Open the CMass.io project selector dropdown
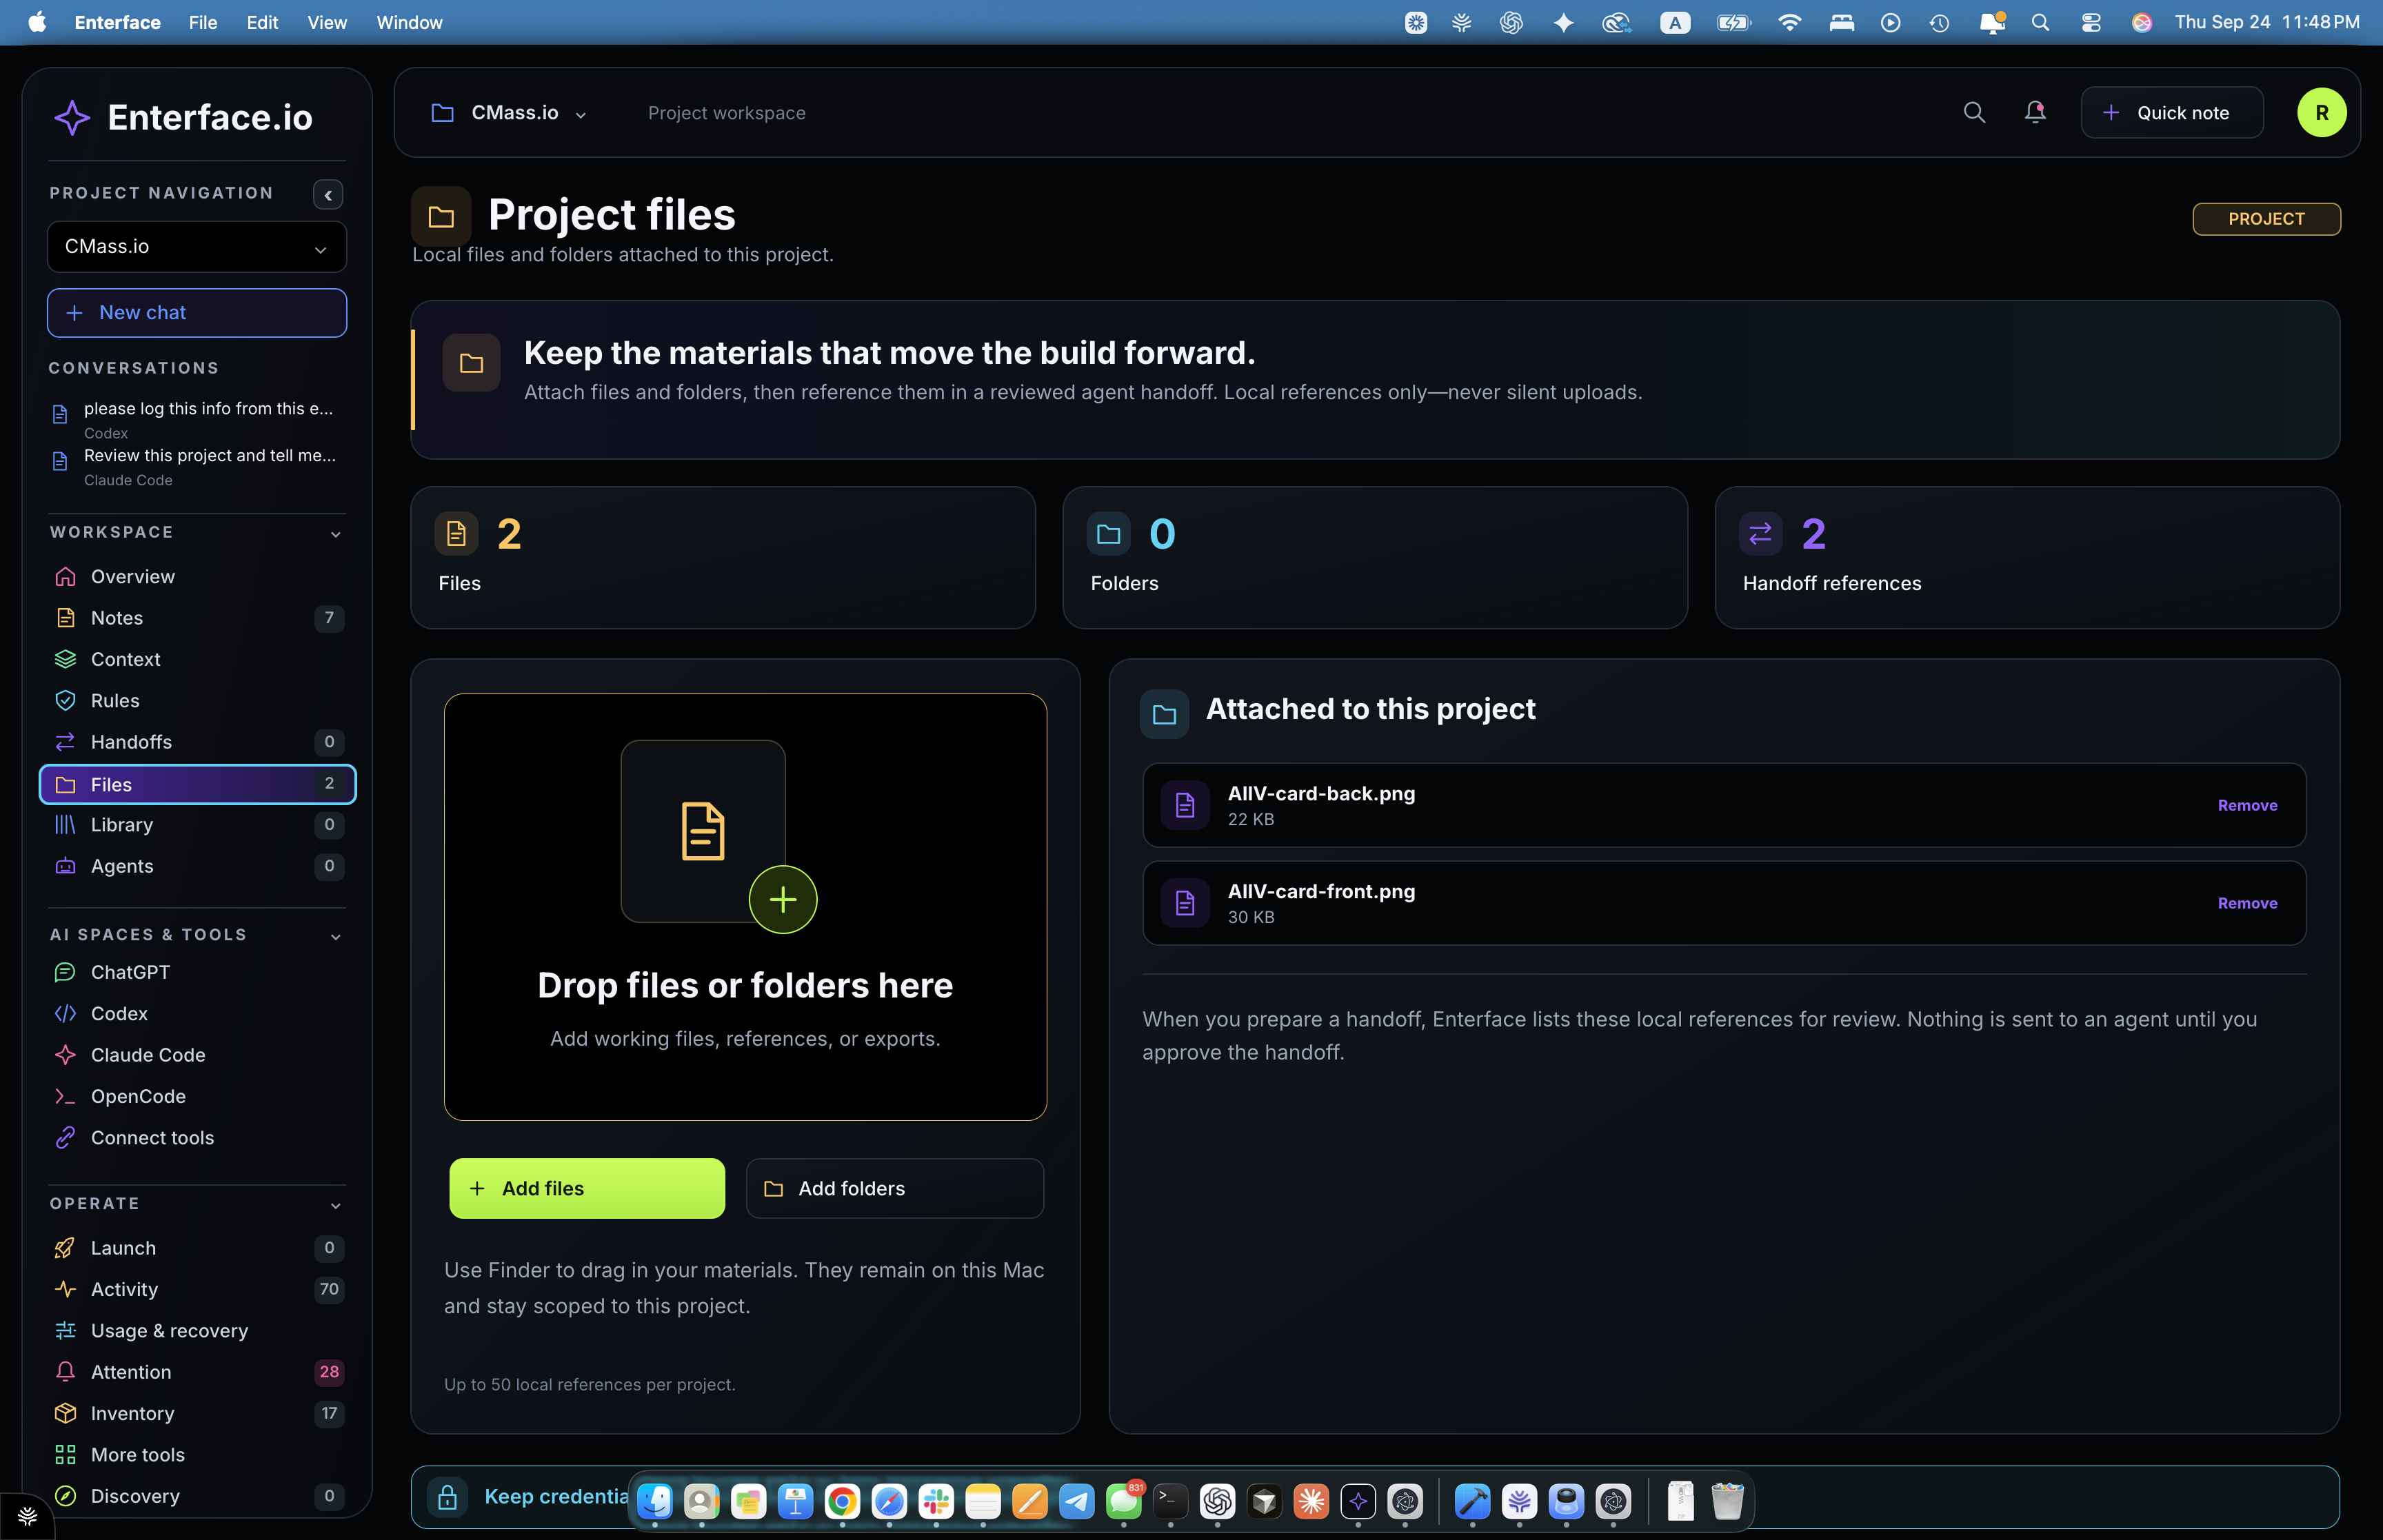Screen dimensions: 2383x1540 pyautogui.click(x=197, y=247)
